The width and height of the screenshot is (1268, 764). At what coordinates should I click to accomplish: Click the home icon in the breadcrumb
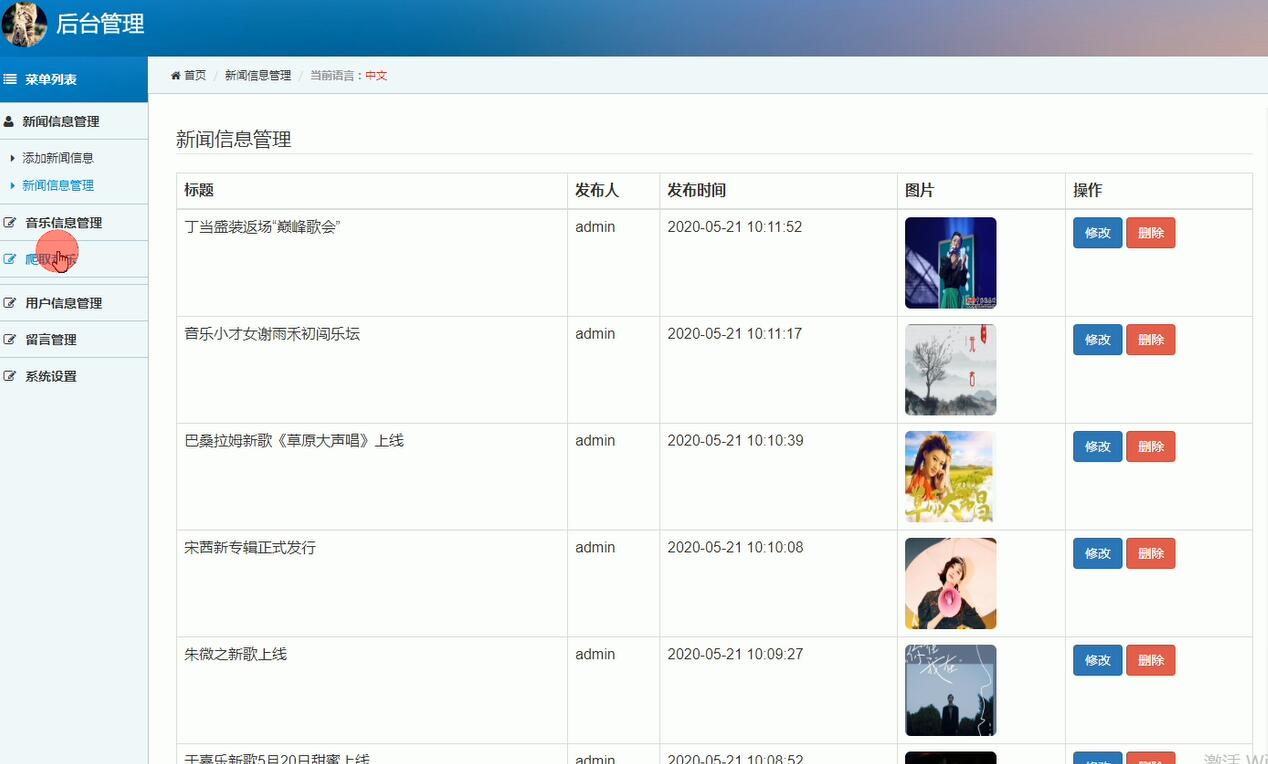(x=176, y=75)
